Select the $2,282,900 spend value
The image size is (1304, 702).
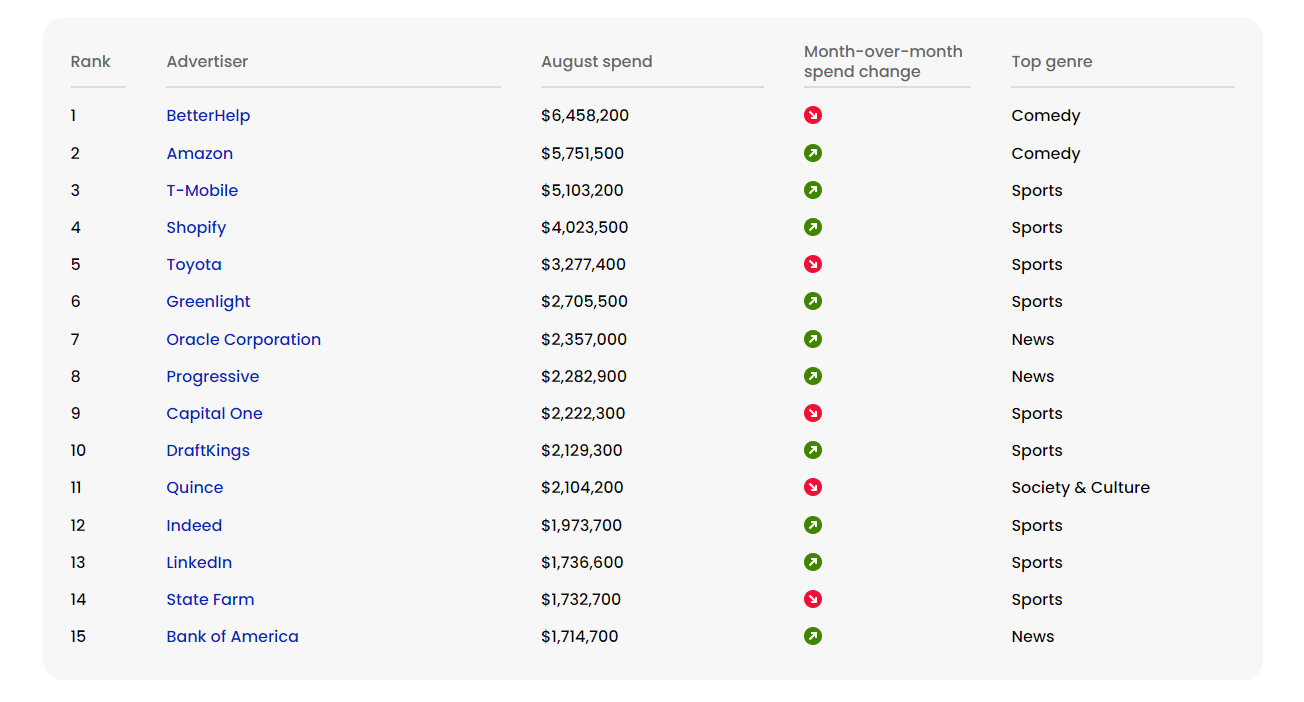584,376
